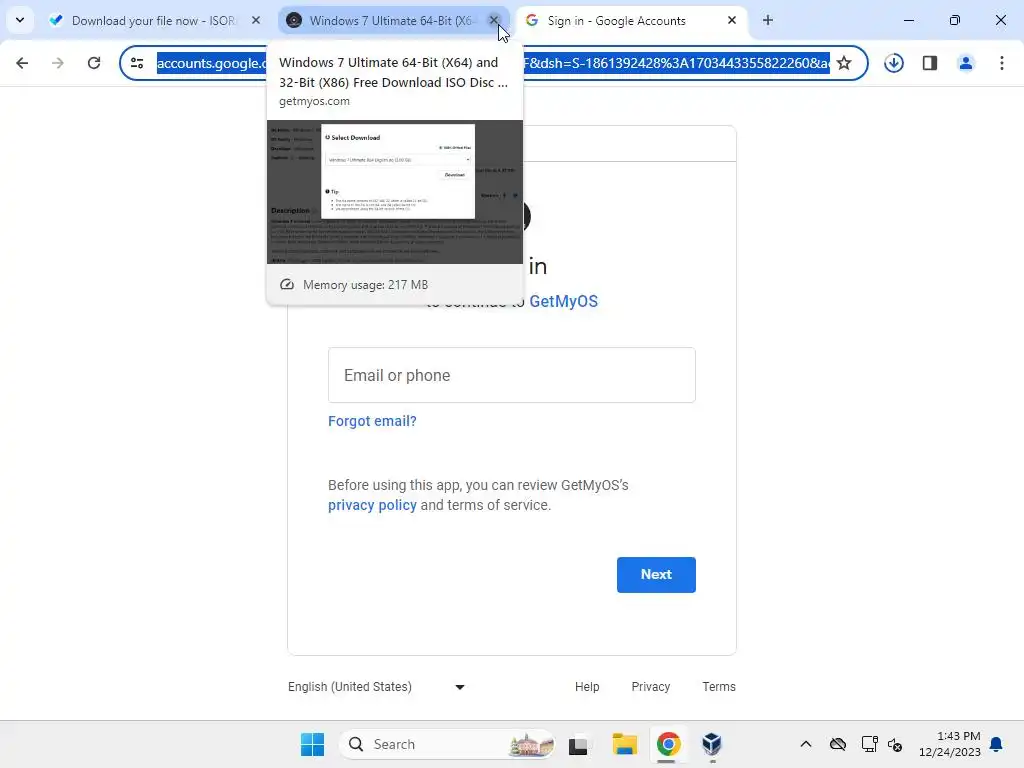Click the network display tray icon
1024x768 pixels.
pyautogui.click(x=869, y=744)
